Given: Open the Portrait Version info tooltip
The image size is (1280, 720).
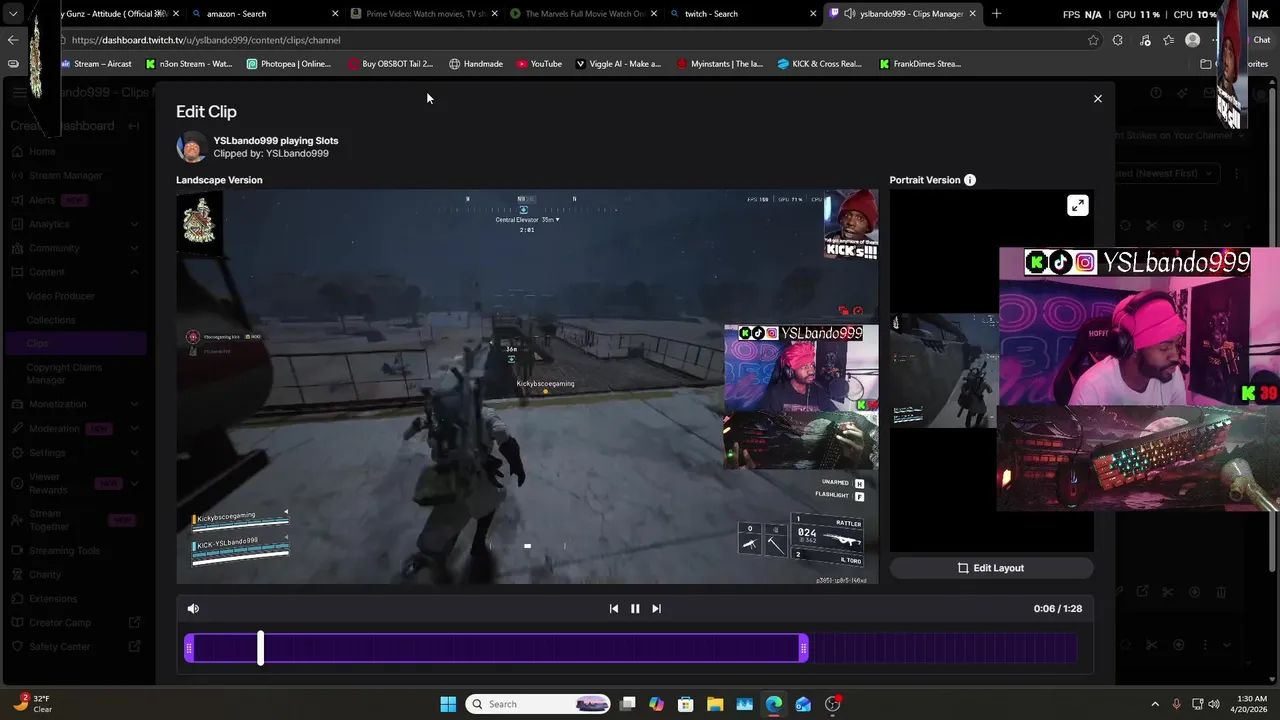Looking at the screenshot, I should (x=970, y=180).
